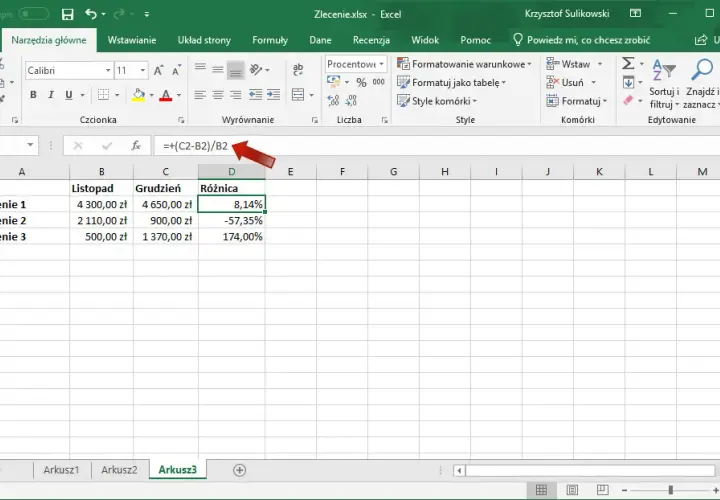Click the Insert Function fx icon

click(x=136, y=146)
